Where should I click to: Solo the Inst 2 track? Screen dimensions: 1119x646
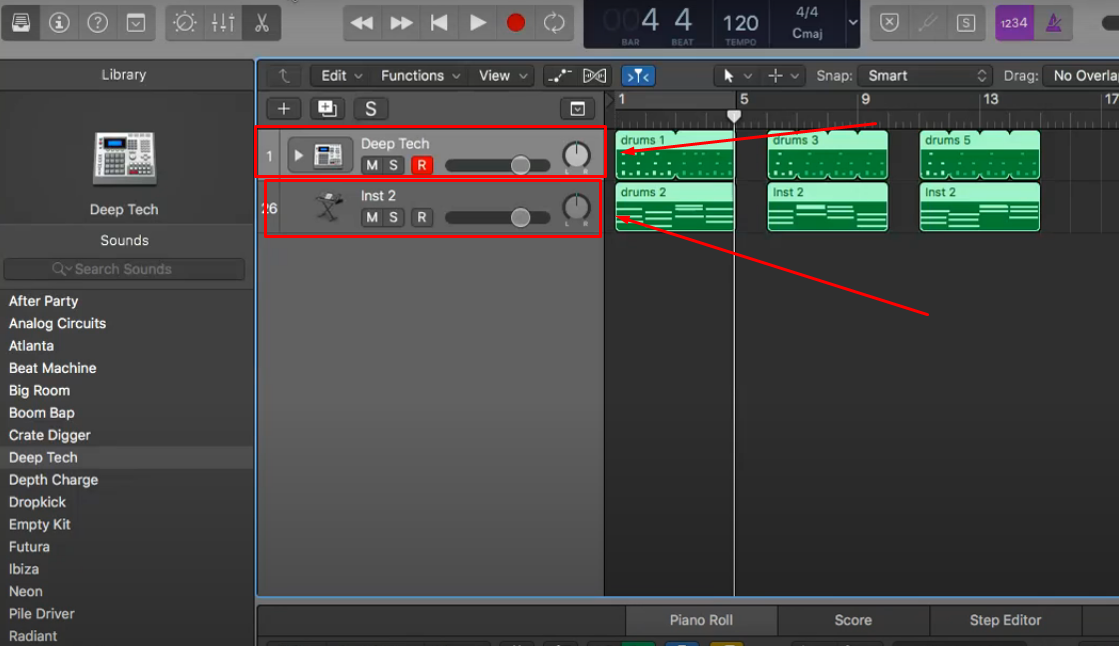coord(394,217)
